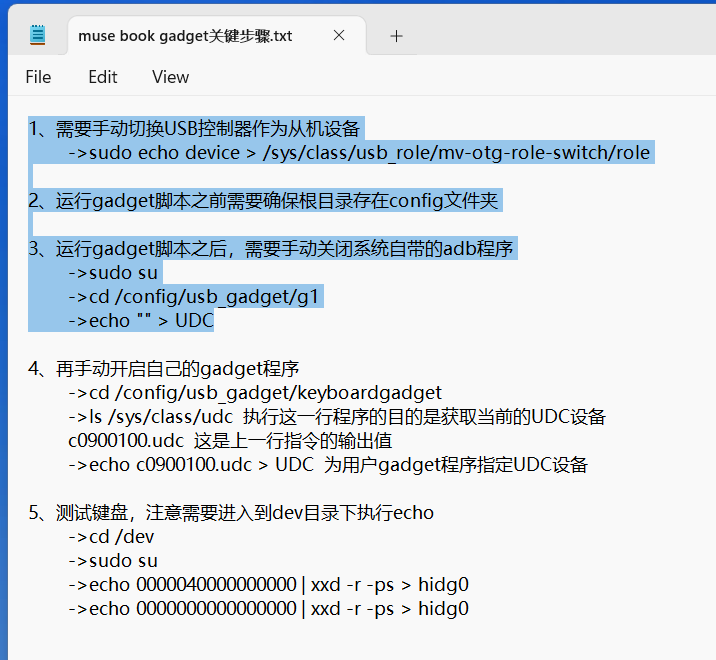Click the 'sudo echo device' command line
Viewport: 716px width, 660px height.
(359, 153)
